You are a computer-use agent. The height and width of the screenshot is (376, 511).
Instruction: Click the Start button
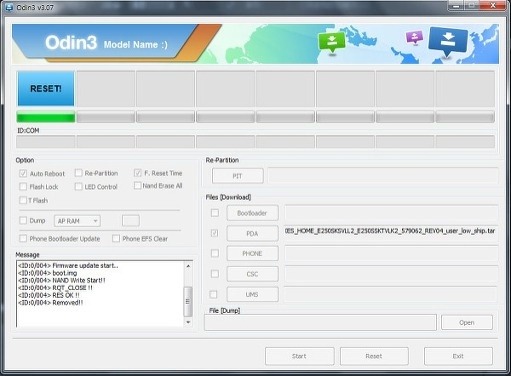click(299, 356)
